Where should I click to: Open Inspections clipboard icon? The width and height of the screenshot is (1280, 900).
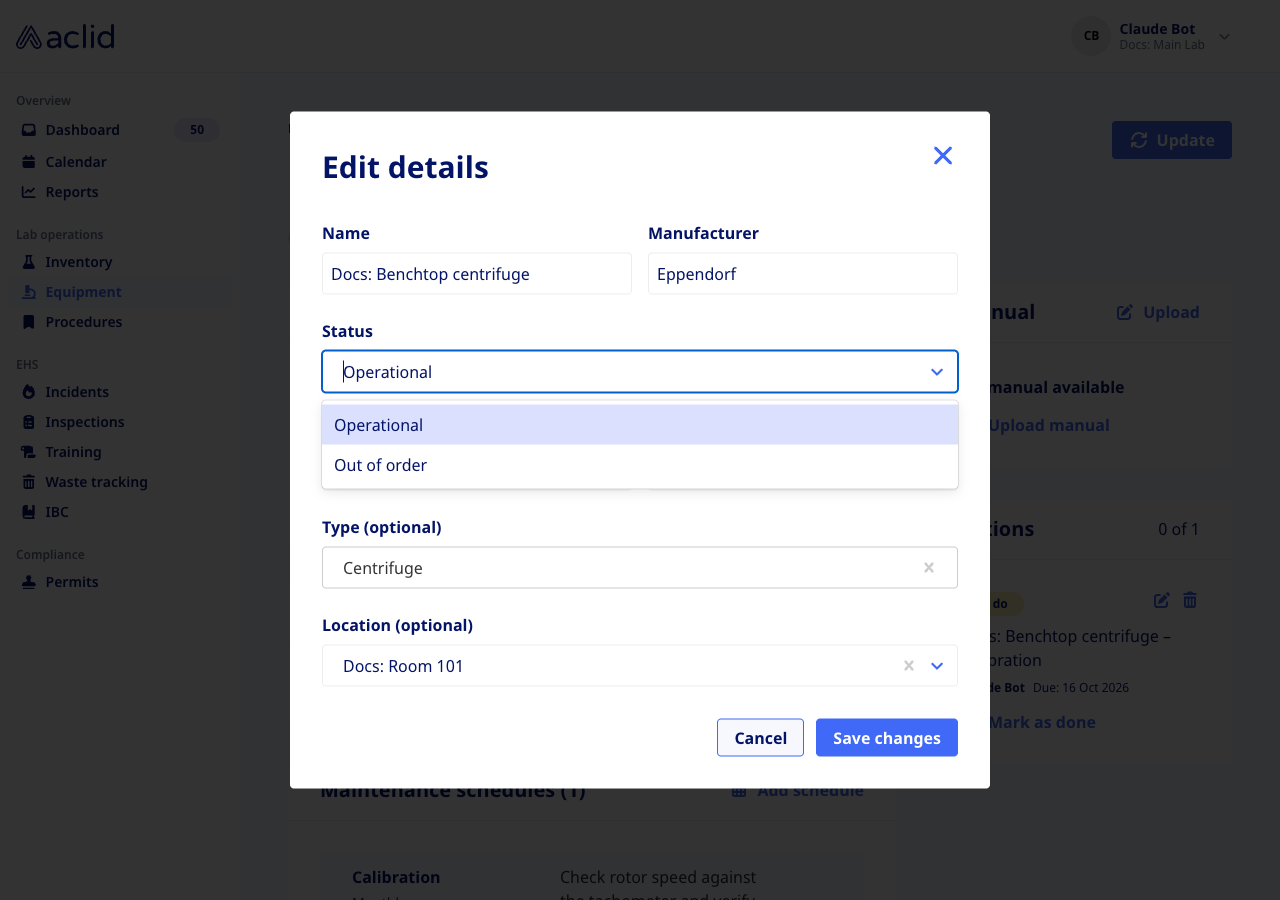coord(29,422)
